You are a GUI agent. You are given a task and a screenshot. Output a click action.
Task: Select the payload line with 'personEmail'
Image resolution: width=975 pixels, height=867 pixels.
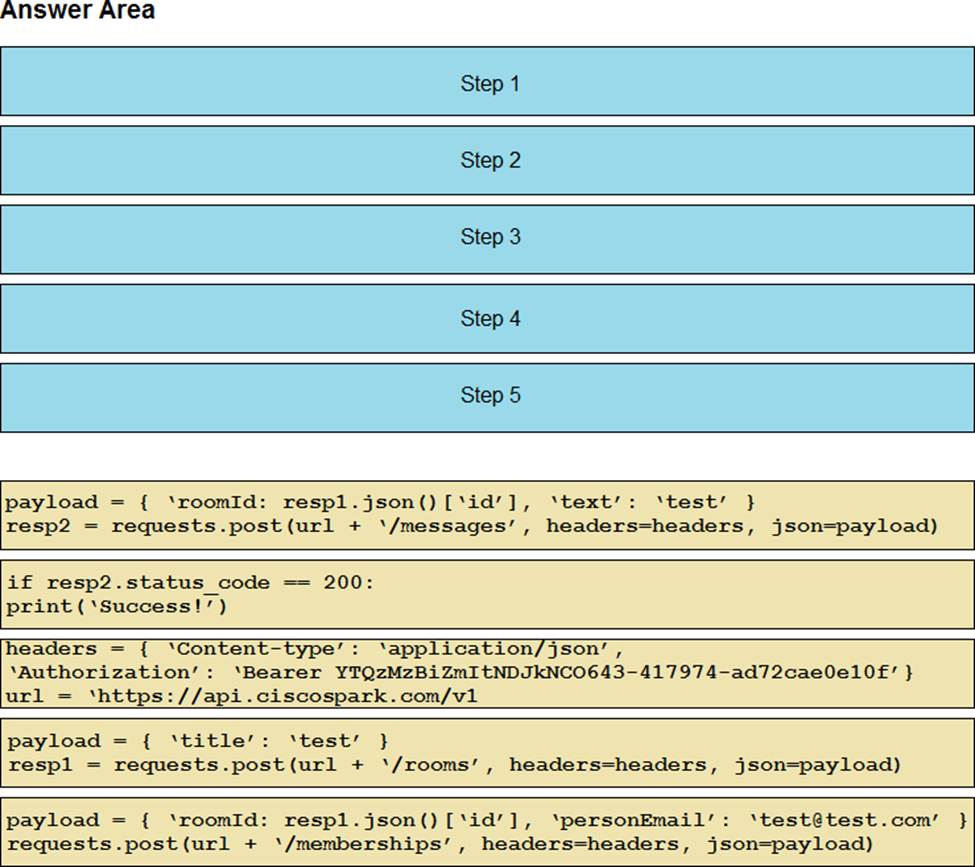pyautogui.click(x=487, y=820)
